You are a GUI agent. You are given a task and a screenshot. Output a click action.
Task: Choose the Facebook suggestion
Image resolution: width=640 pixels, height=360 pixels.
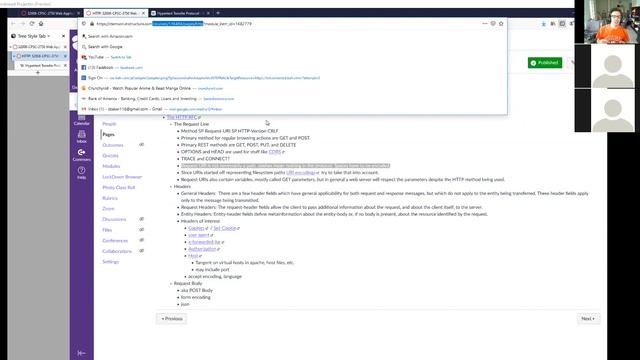pyautogui.click(x=292, y=67)
